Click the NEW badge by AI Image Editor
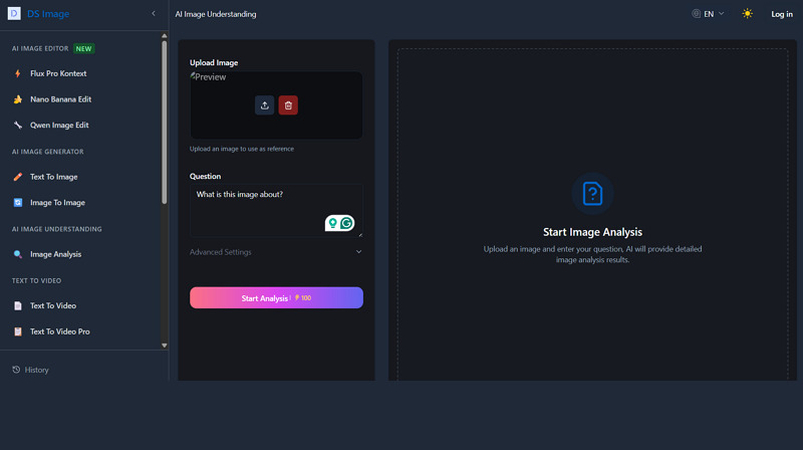The width and height of the screenshot is (803, 450). coord(84,49)
